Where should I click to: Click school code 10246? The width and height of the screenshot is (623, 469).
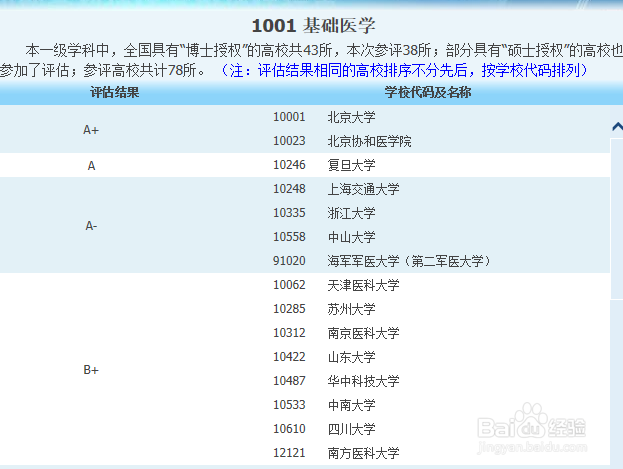(x=289, y=165)
